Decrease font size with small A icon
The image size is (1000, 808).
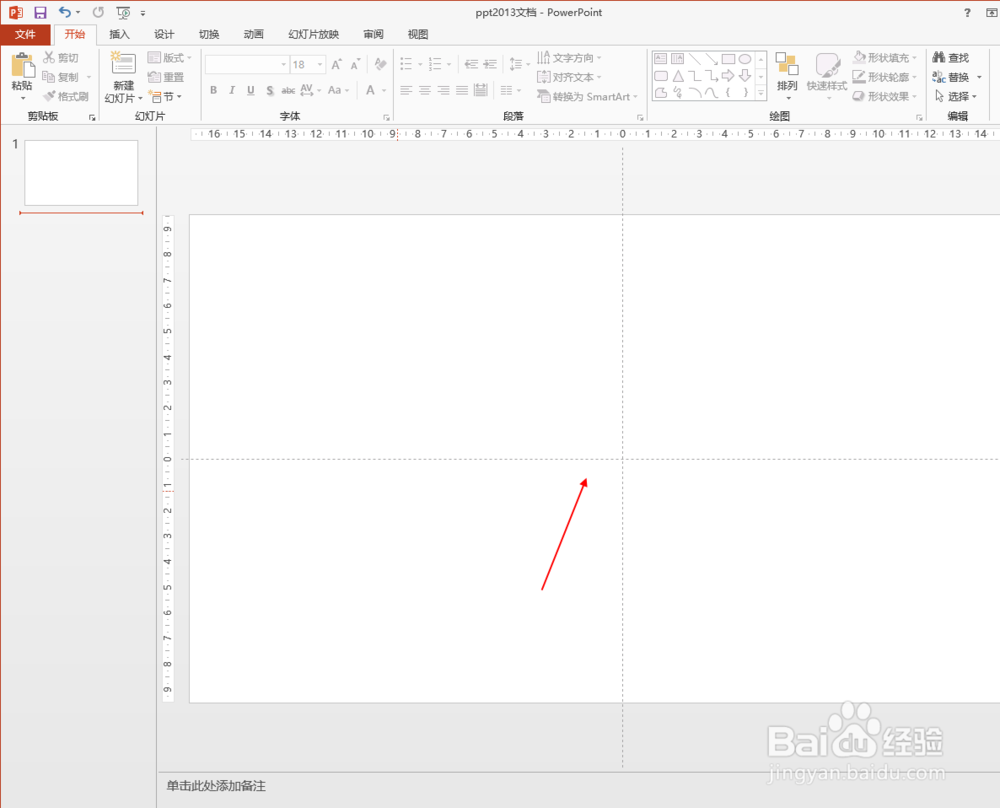point(356,64)
